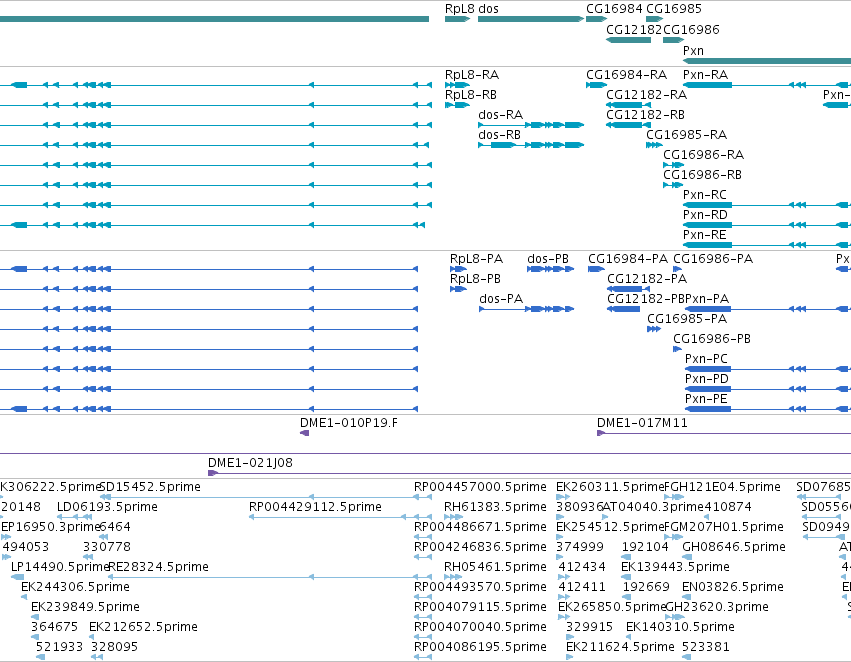Click the EK139443.5prime EST label
Screen dimensions: 851x662
[x=675, y=567]
